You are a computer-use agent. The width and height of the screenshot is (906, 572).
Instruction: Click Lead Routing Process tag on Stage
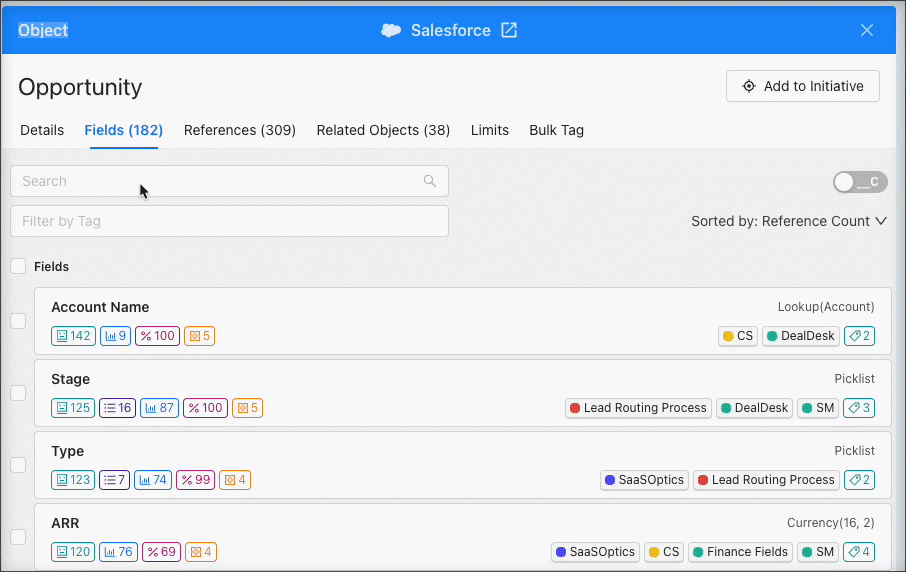(638, 408)
